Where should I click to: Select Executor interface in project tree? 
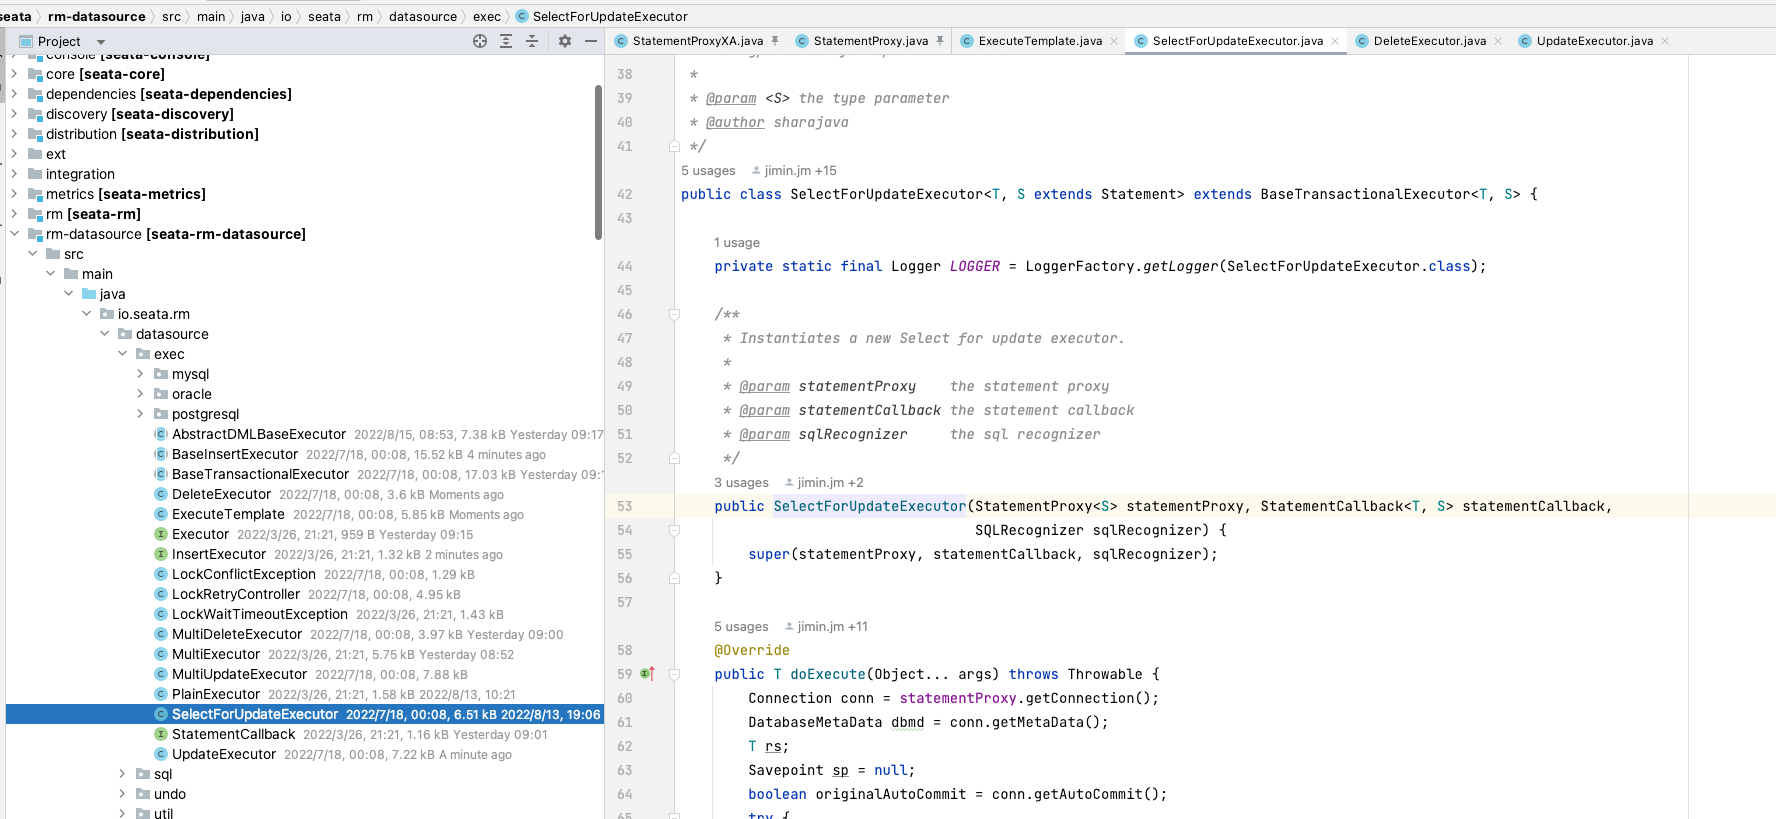pyautogui.click(x=200, y=534)
